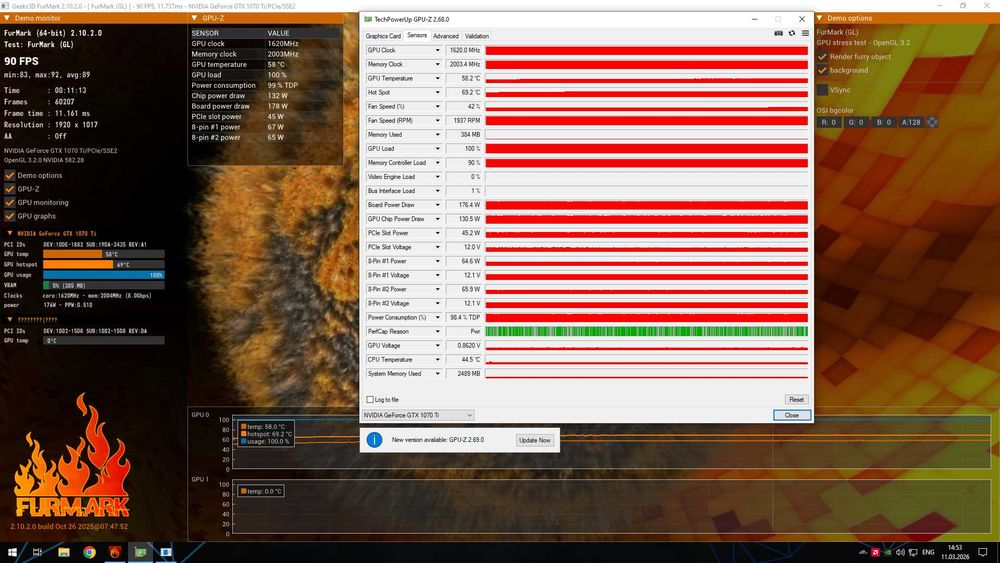
Task: Collapse the unknown ???????? GPU section
Action: click(x=10, y=319)
